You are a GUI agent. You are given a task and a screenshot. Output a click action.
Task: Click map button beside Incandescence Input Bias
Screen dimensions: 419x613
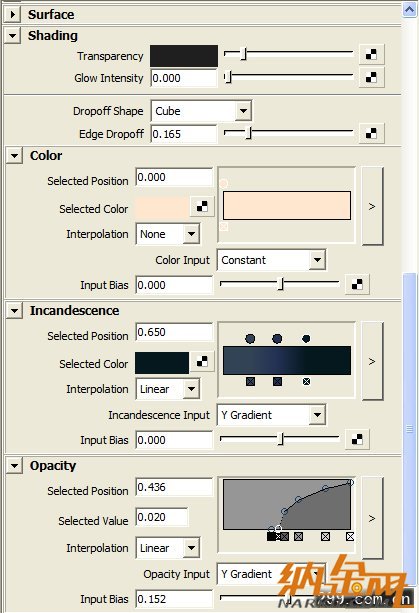coord(357,439)
